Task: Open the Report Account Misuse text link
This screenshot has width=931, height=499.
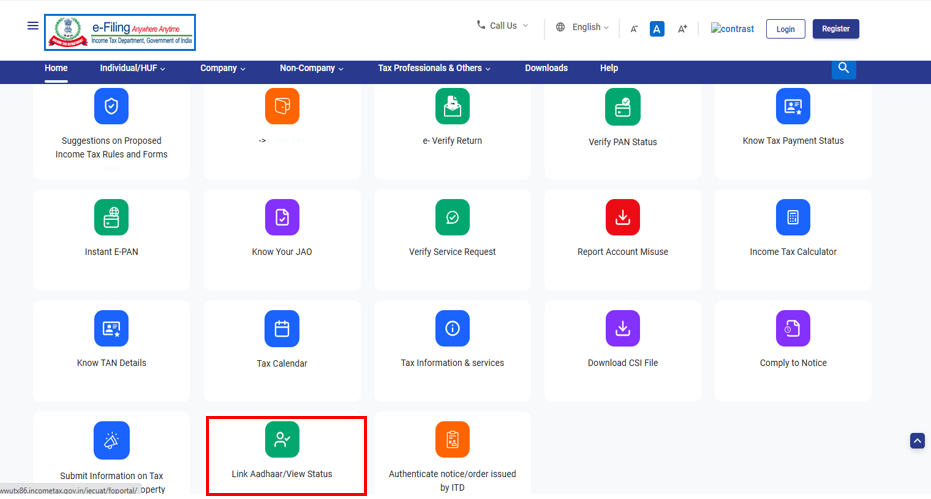Action: pyautogui.click(x=623, y=252)
